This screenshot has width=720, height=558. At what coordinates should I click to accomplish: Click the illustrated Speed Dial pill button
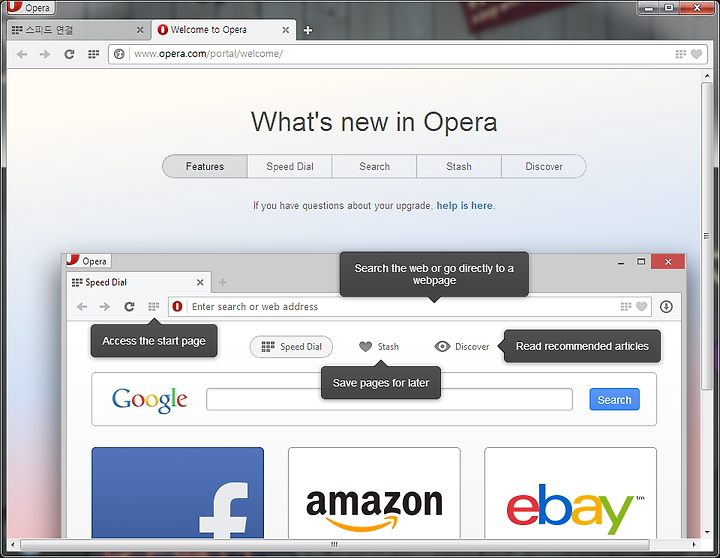tap(291, 347)
